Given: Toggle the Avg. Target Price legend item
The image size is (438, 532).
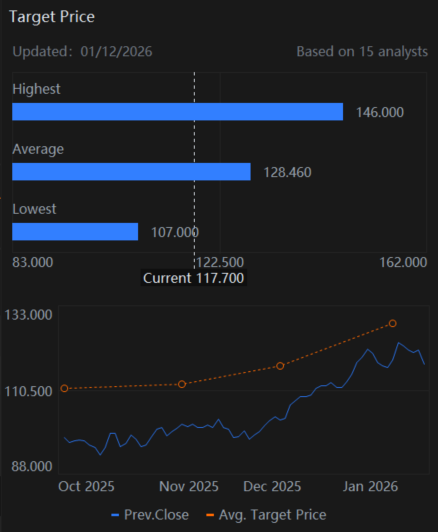Looking at the screenshot, I should [266, 515].
